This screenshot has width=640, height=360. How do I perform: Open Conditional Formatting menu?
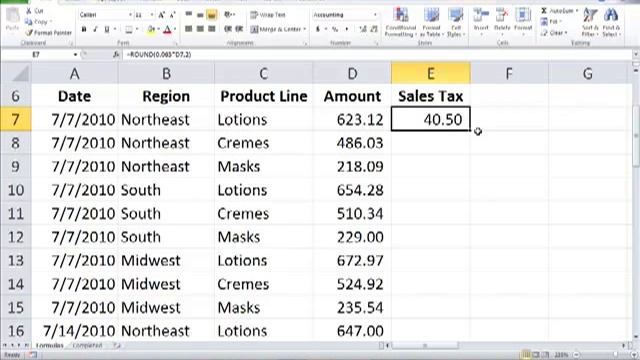(400, 22)
